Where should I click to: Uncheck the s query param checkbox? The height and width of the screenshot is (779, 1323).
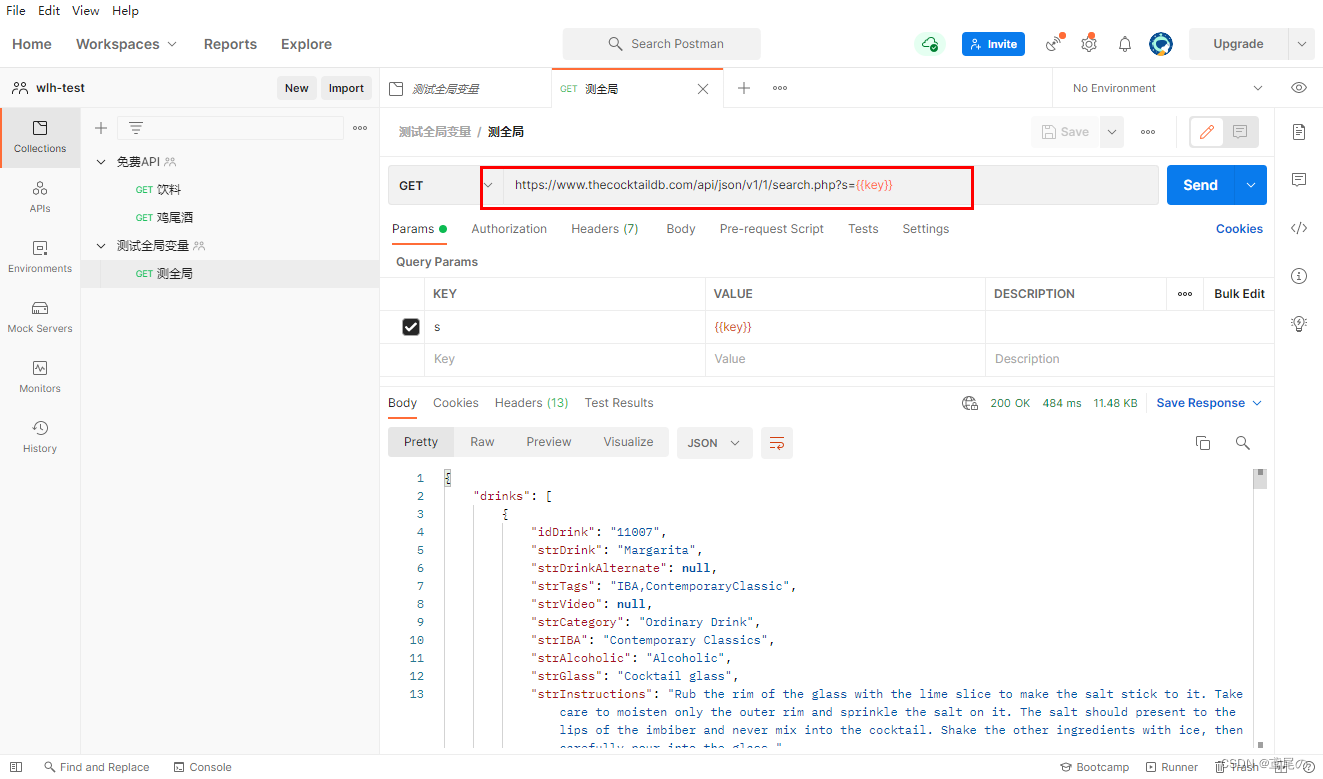click(x=410, y=327)
